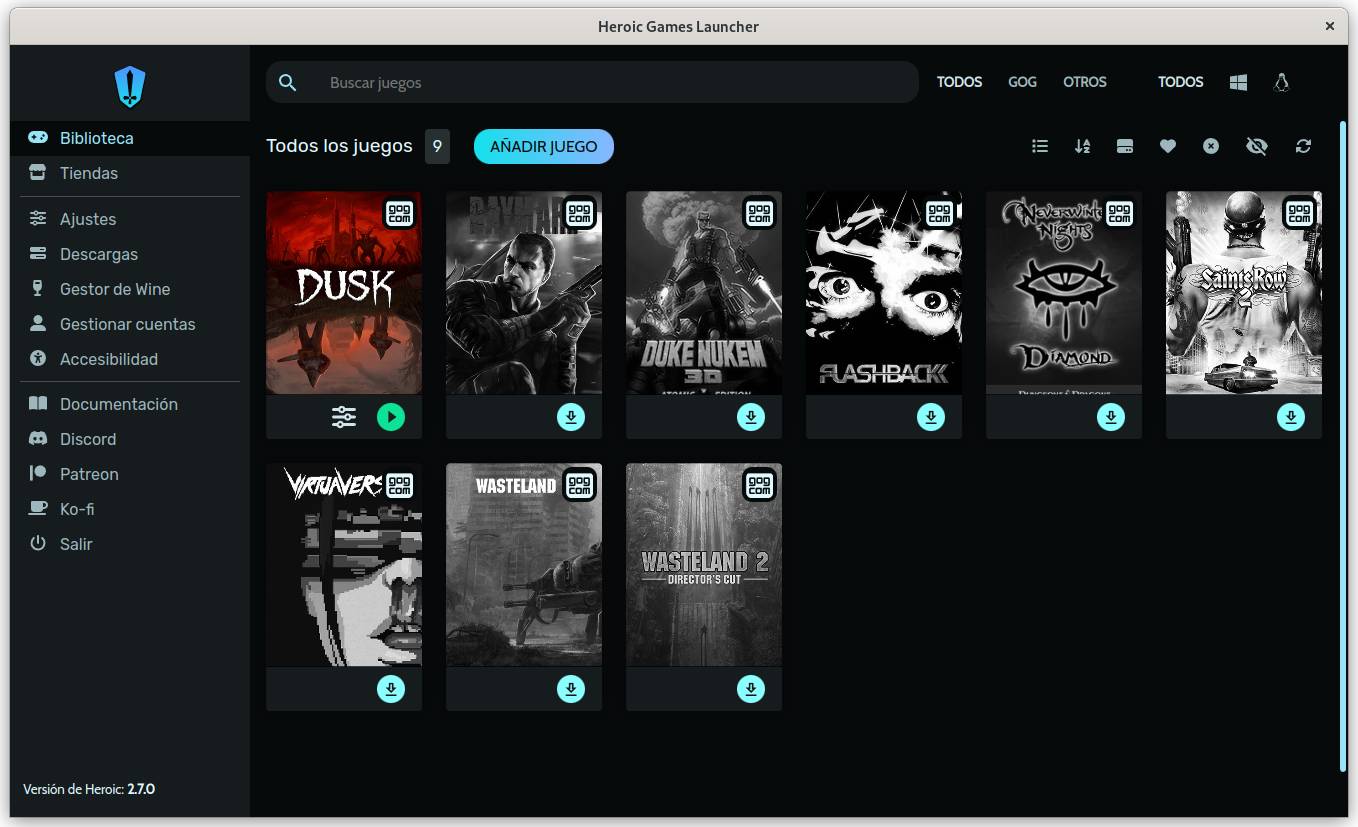Filter games by Linux penguin icon
This screenshot has height=827, width=1358.
point(1281,83)
